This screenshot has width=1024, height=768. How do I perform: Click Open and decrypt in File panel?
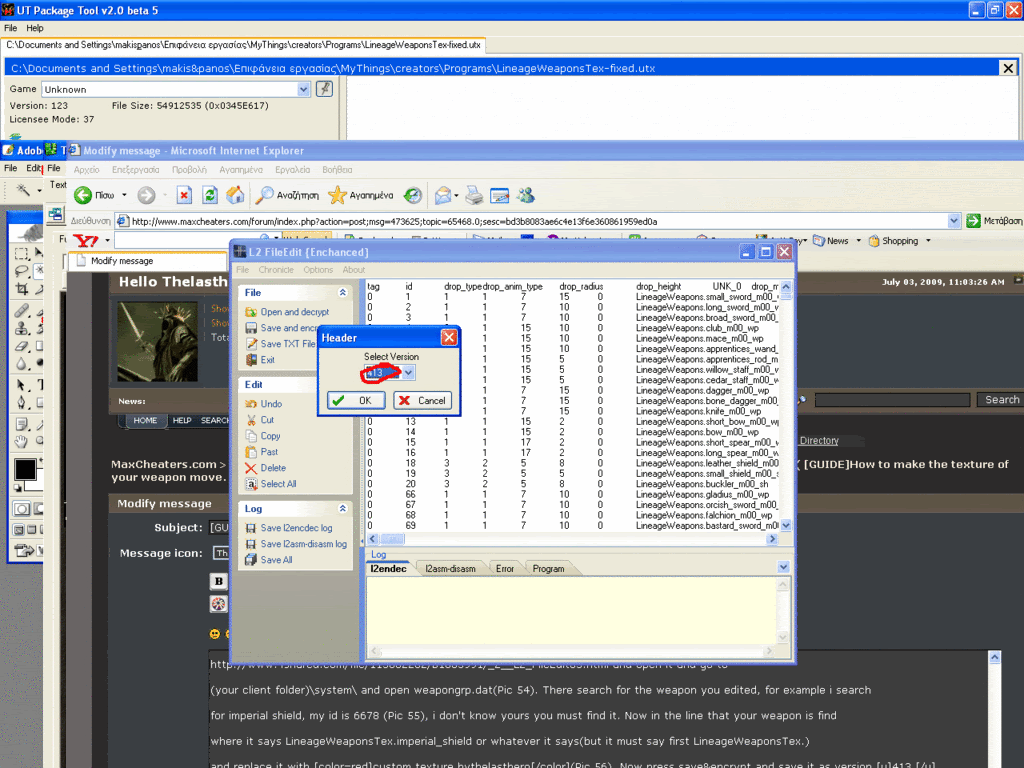tap(294, 312)
